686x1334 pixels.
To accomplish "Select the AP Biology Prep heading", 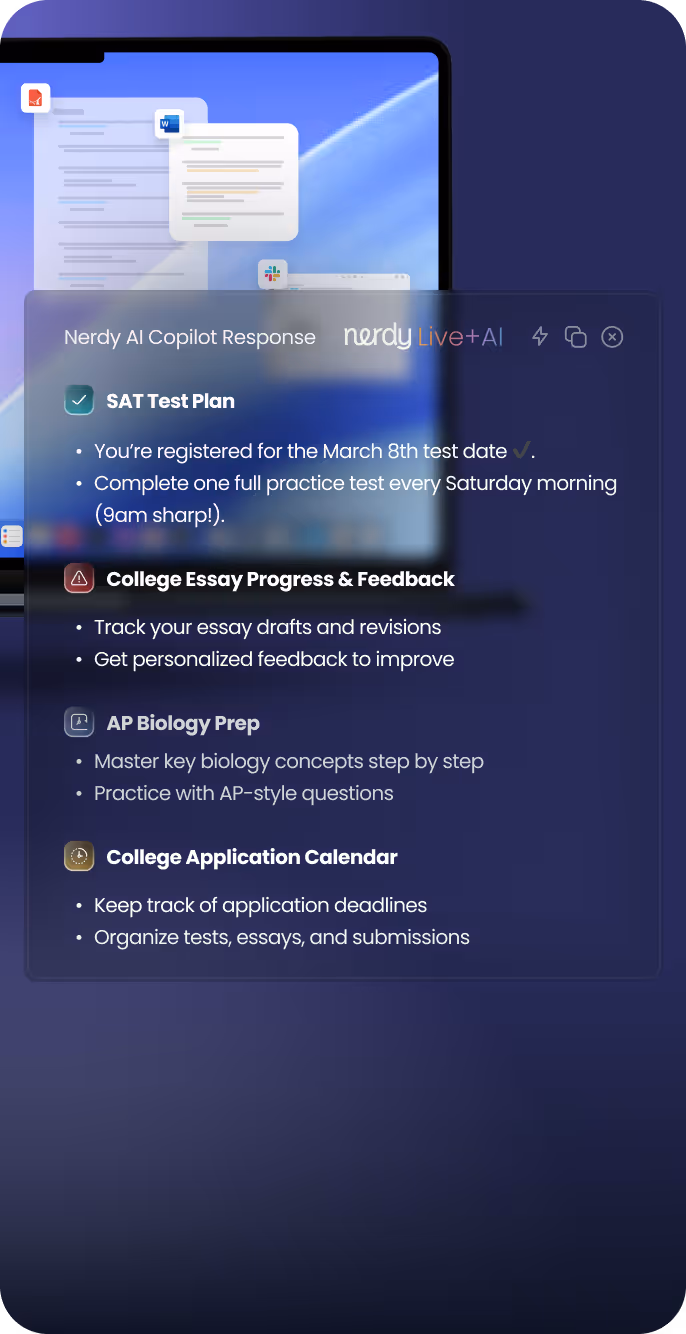I will click(183, 723).
